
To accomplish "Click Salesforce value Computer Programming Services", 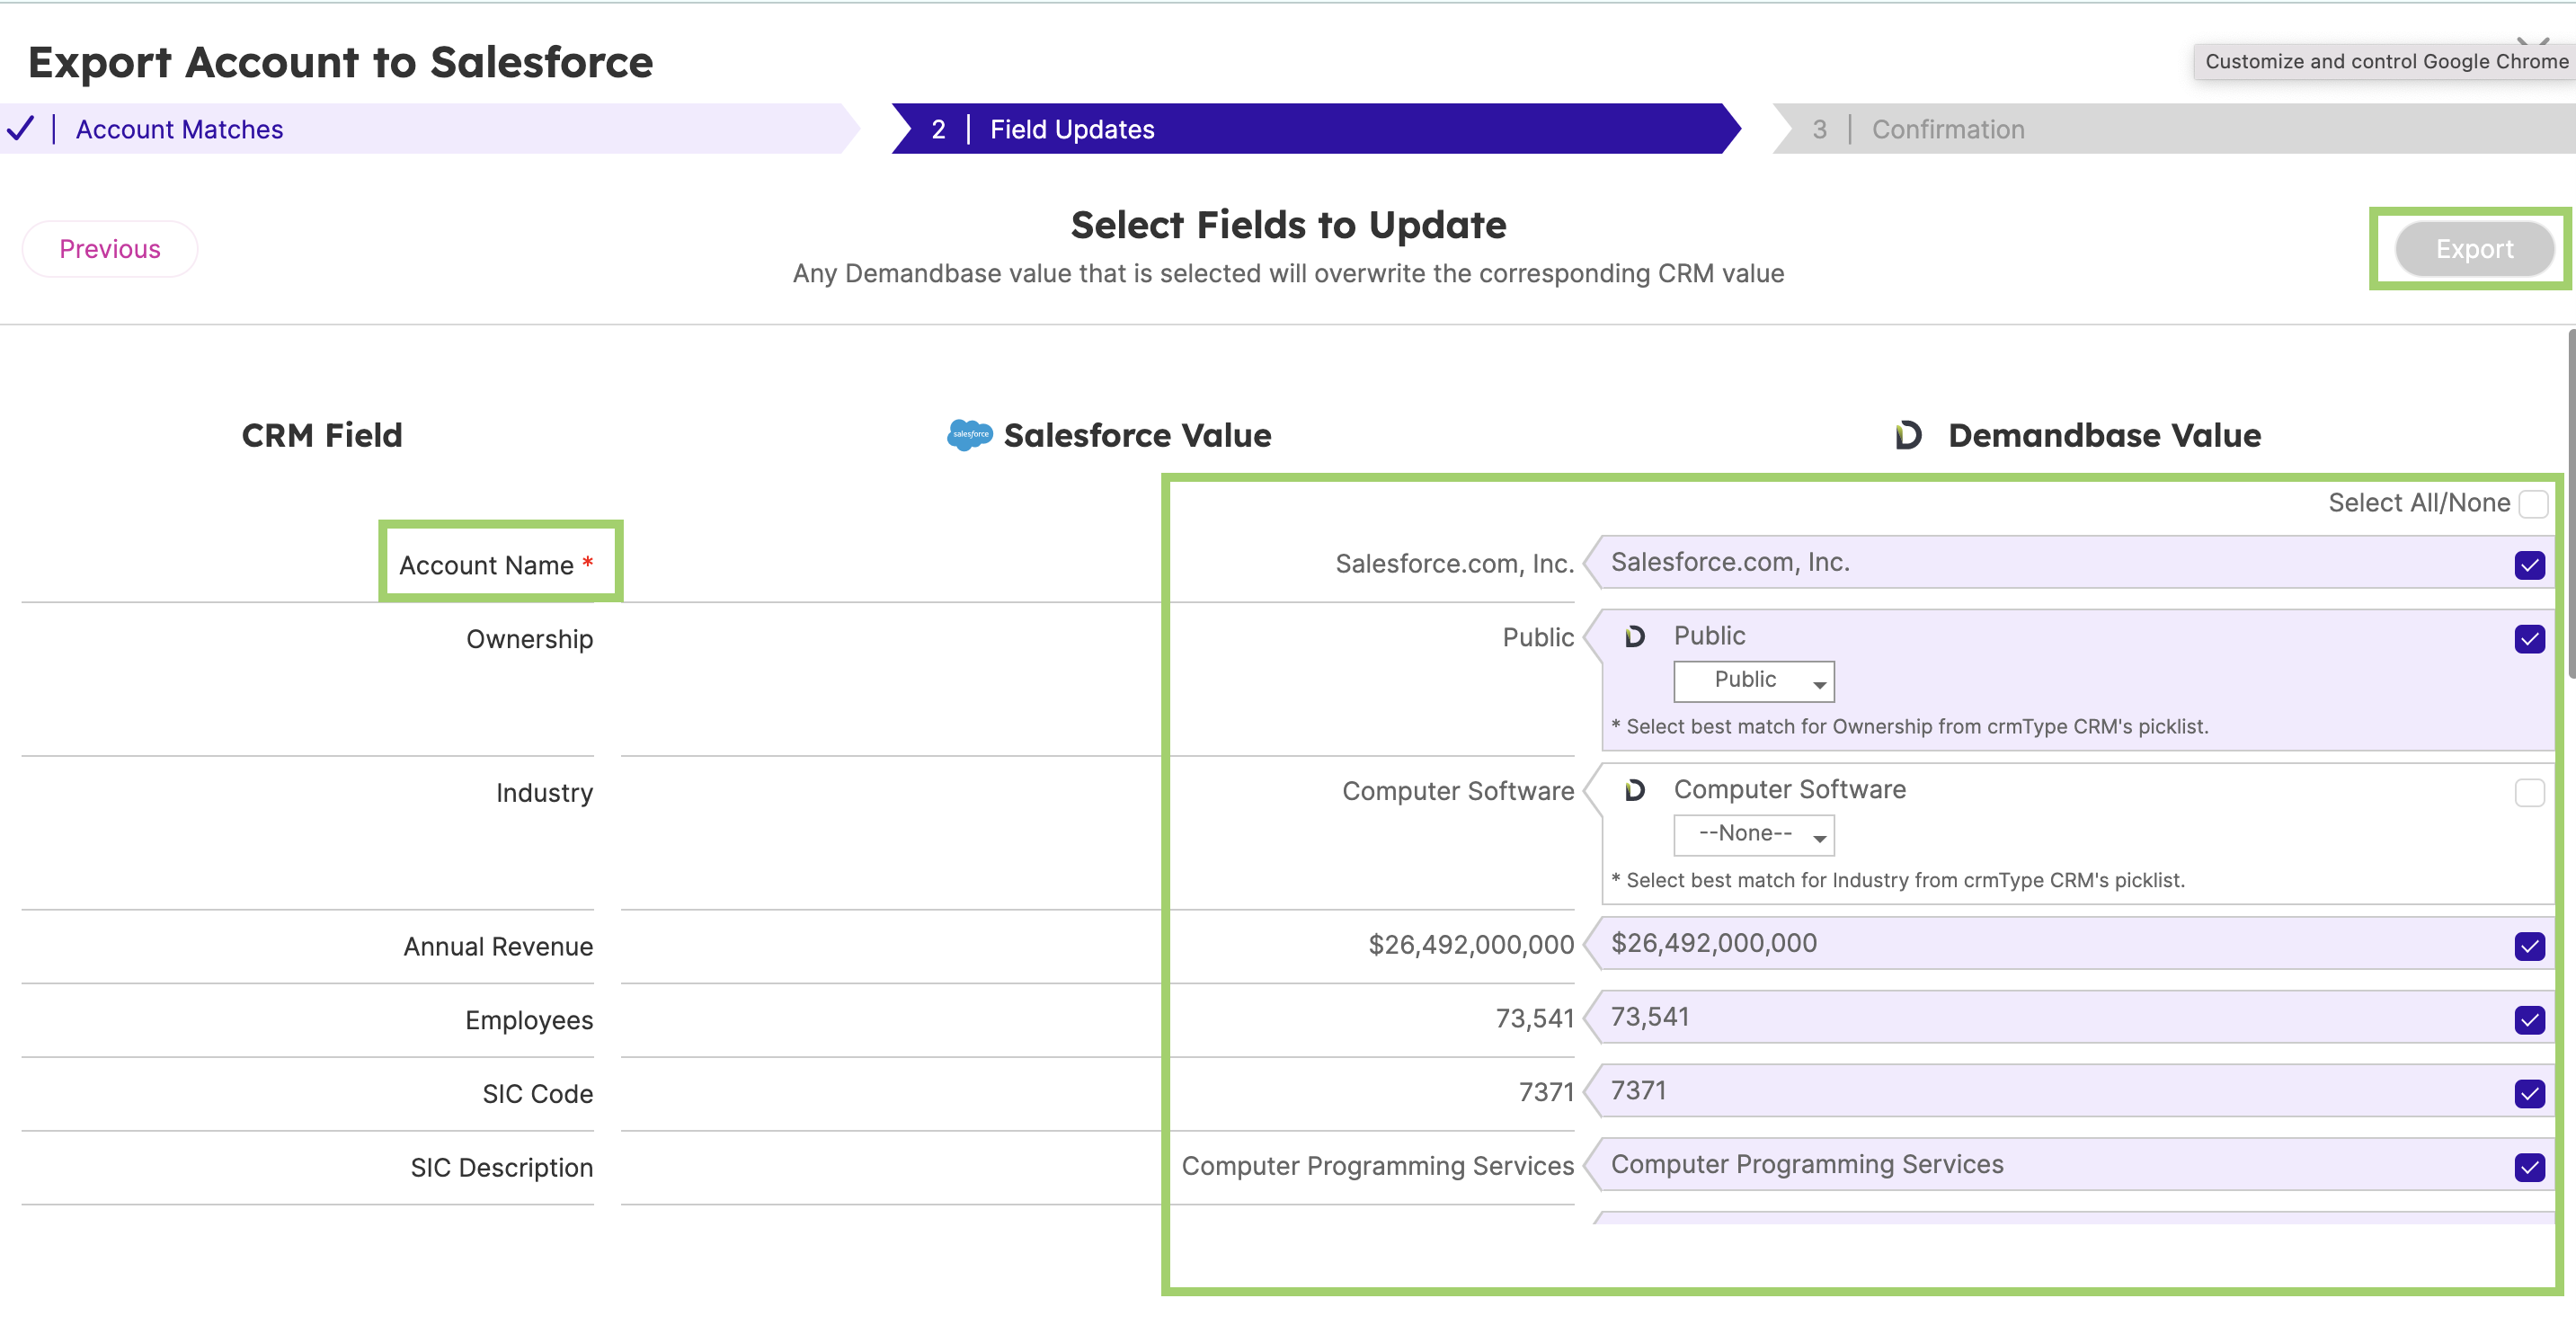I will pos(1377,1166).
